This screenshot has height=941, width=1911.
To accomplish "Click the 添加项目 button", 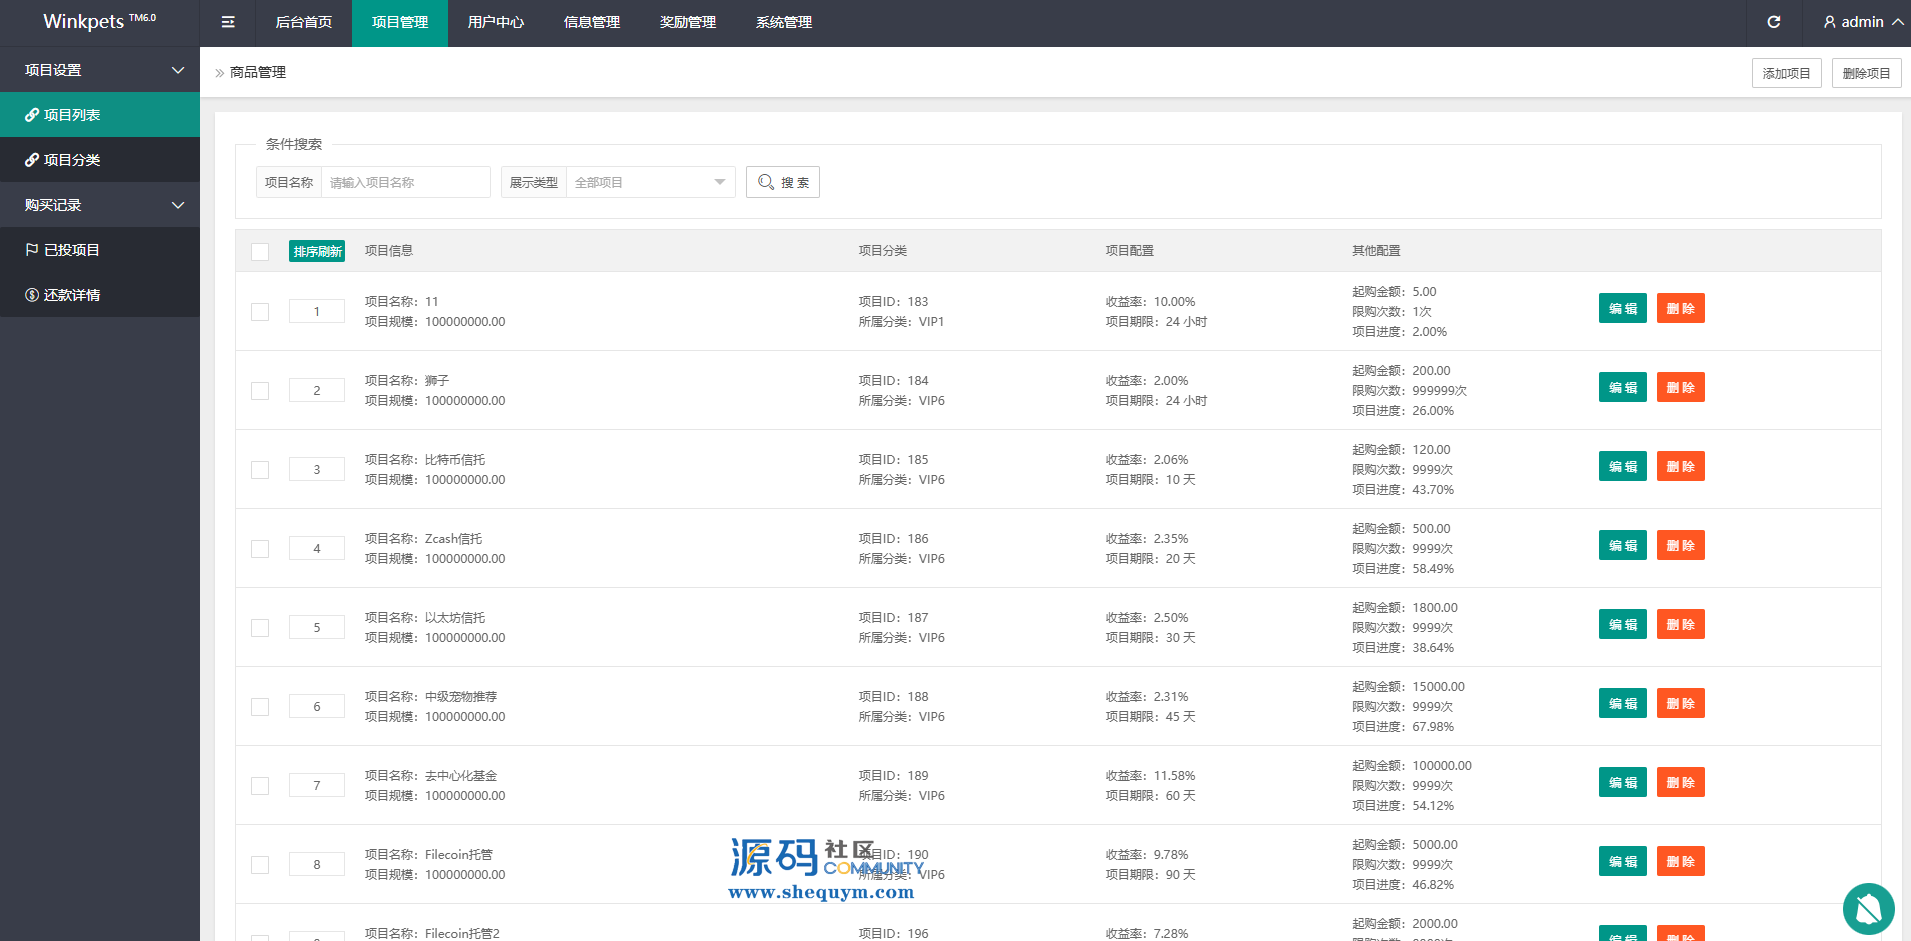I will pyautogui.click(x=1786, y=73).
